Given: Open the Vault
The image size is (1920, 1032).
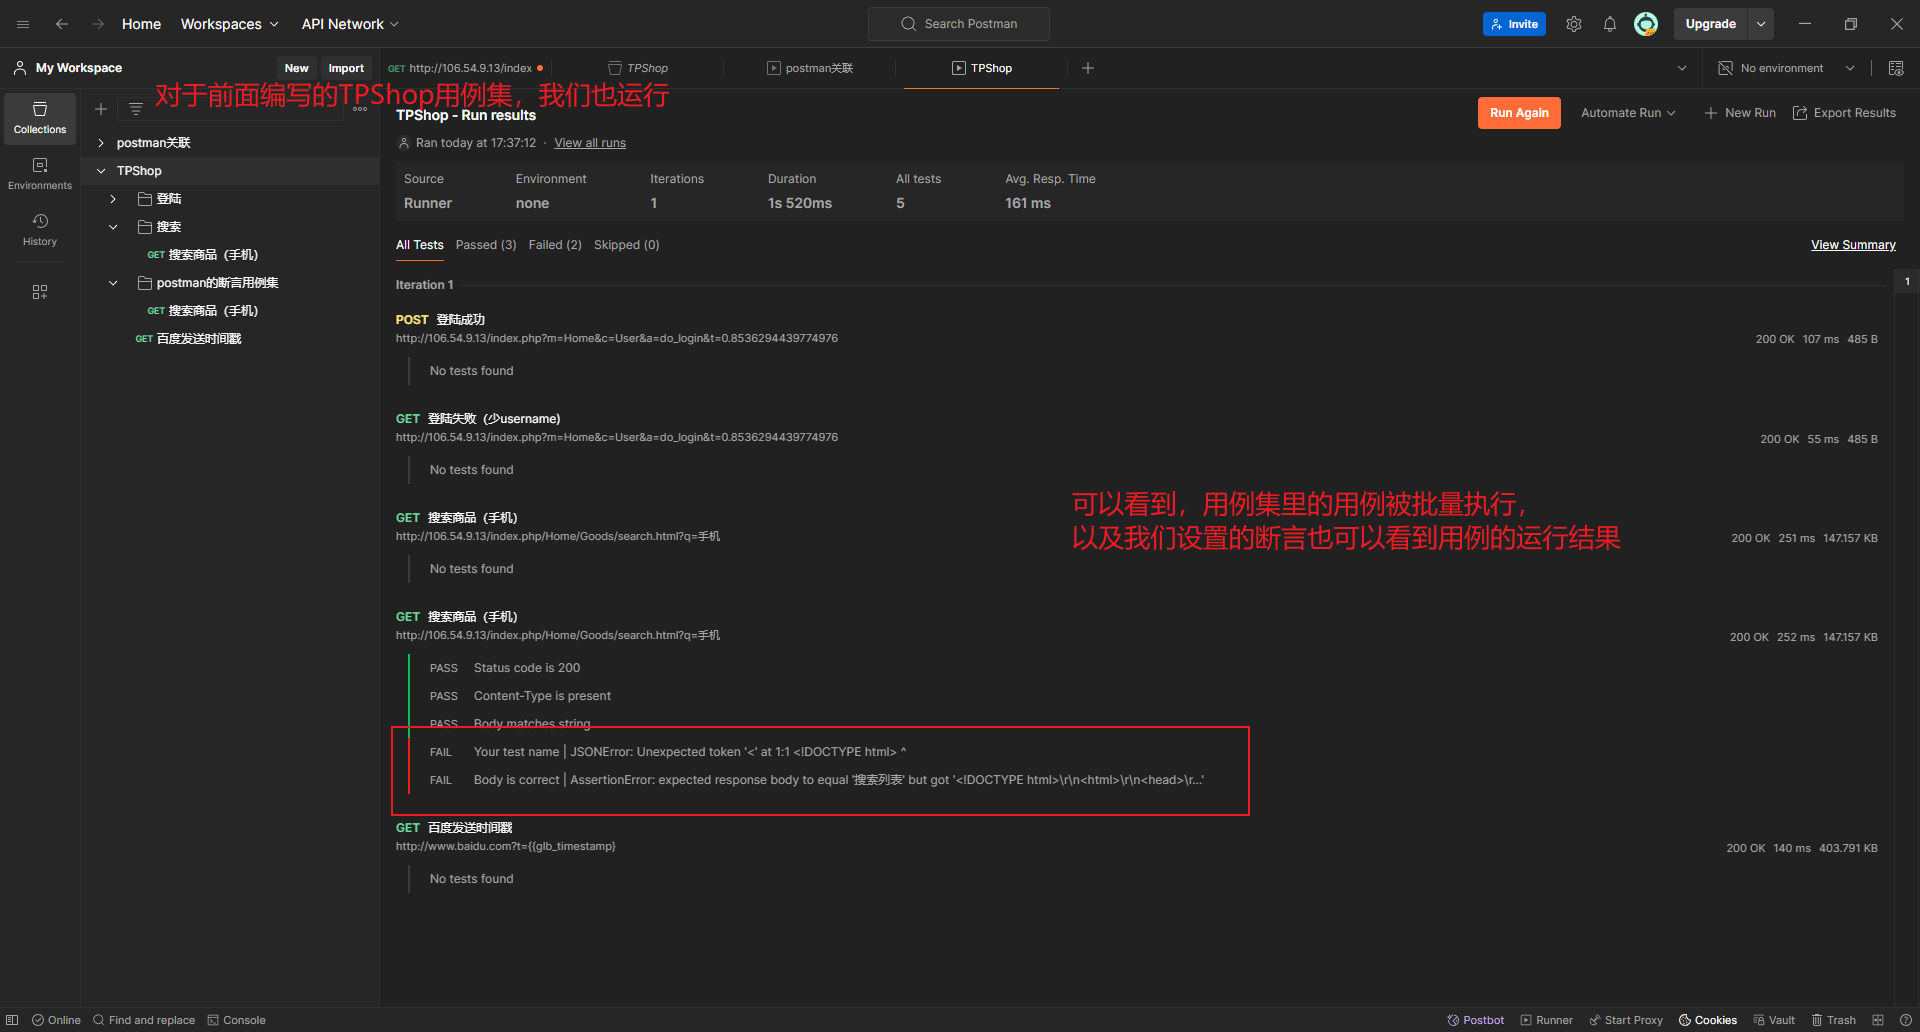Looking at the screenshot, I should [1774, 1020].
